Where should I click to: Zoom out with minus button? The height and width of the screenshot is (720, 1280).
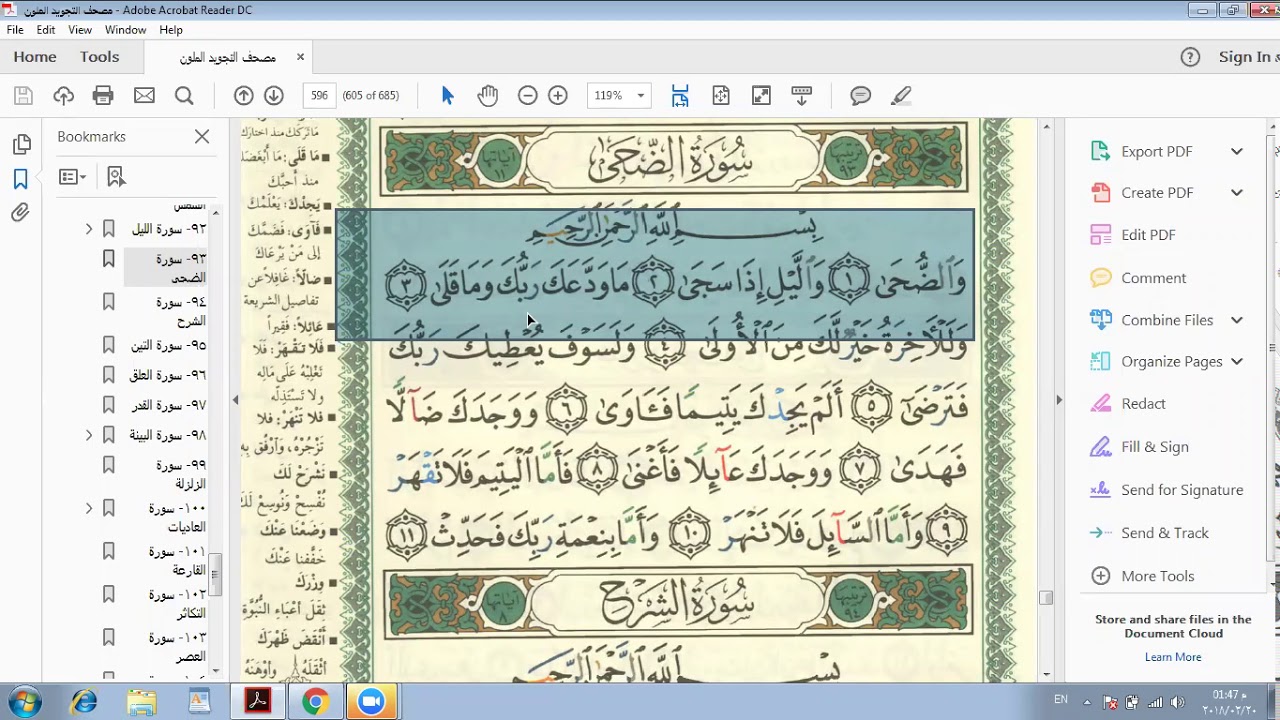point(527,96)
